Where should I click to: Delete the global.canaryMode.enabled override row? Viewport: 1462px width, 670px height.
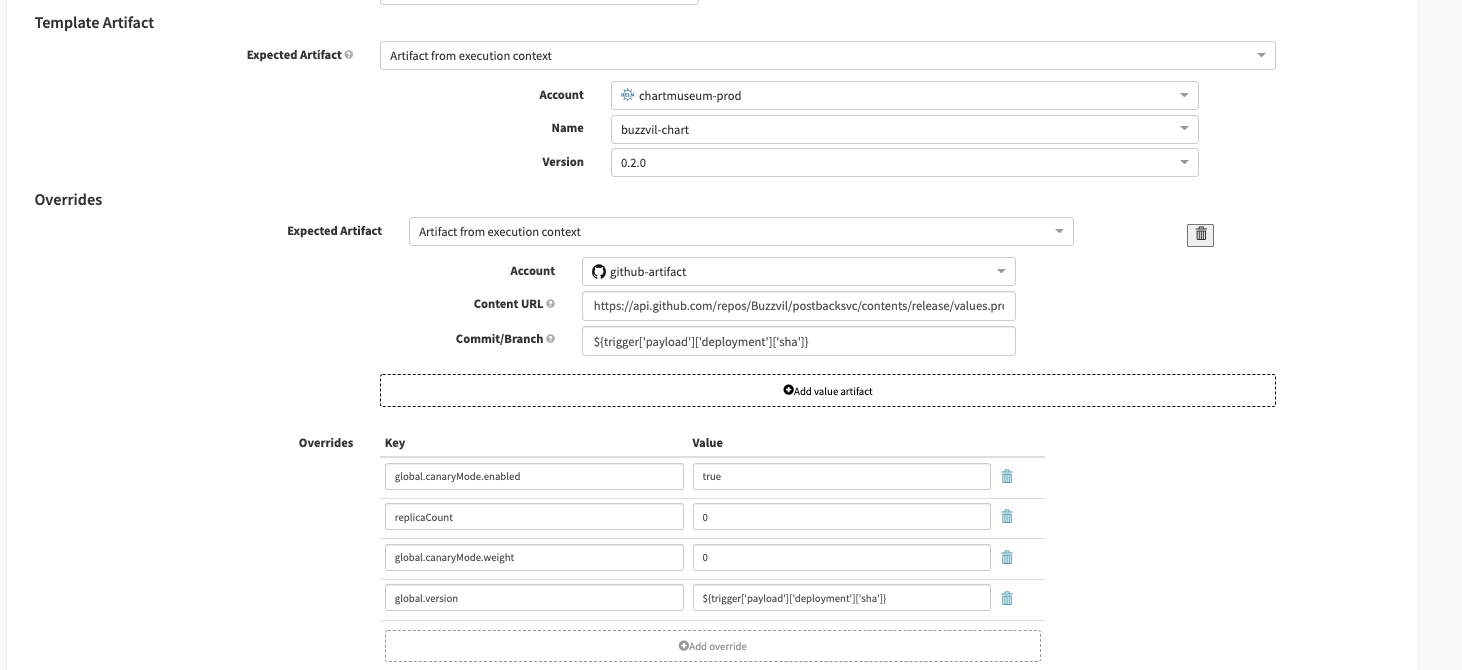(1007, 476)
